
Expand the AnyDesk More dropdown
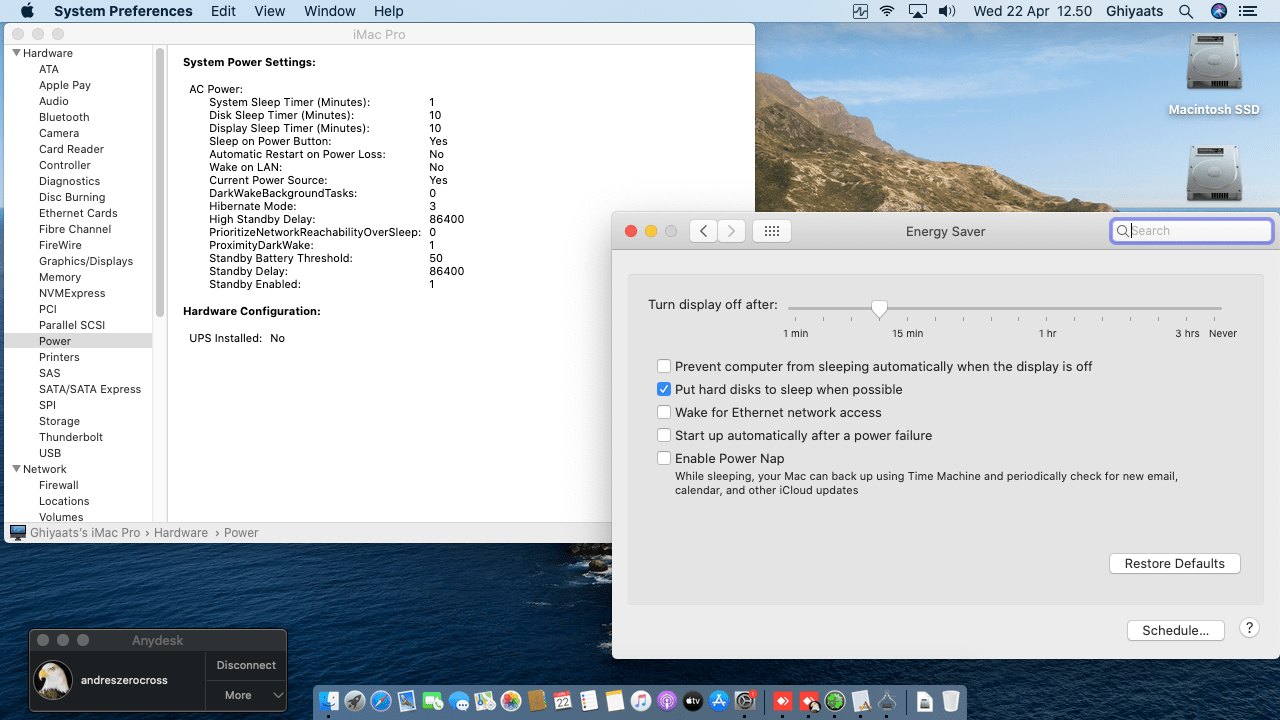tap(246, 695)
